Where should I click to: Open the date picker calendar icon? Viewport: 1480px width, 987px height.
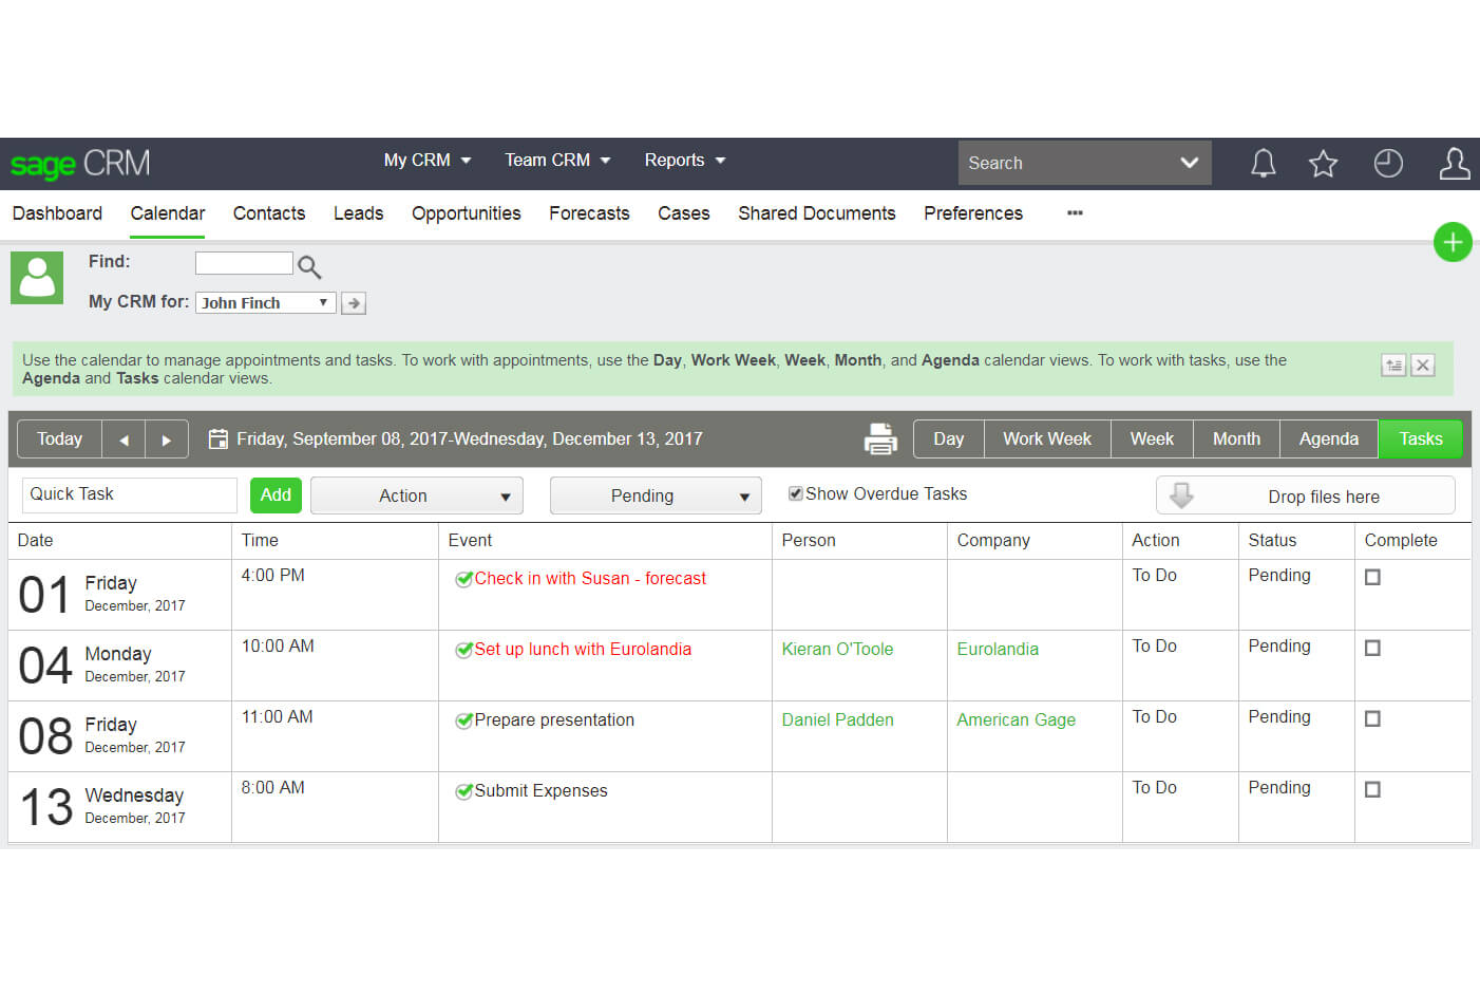pyautogui.click(x=218, y=438)
